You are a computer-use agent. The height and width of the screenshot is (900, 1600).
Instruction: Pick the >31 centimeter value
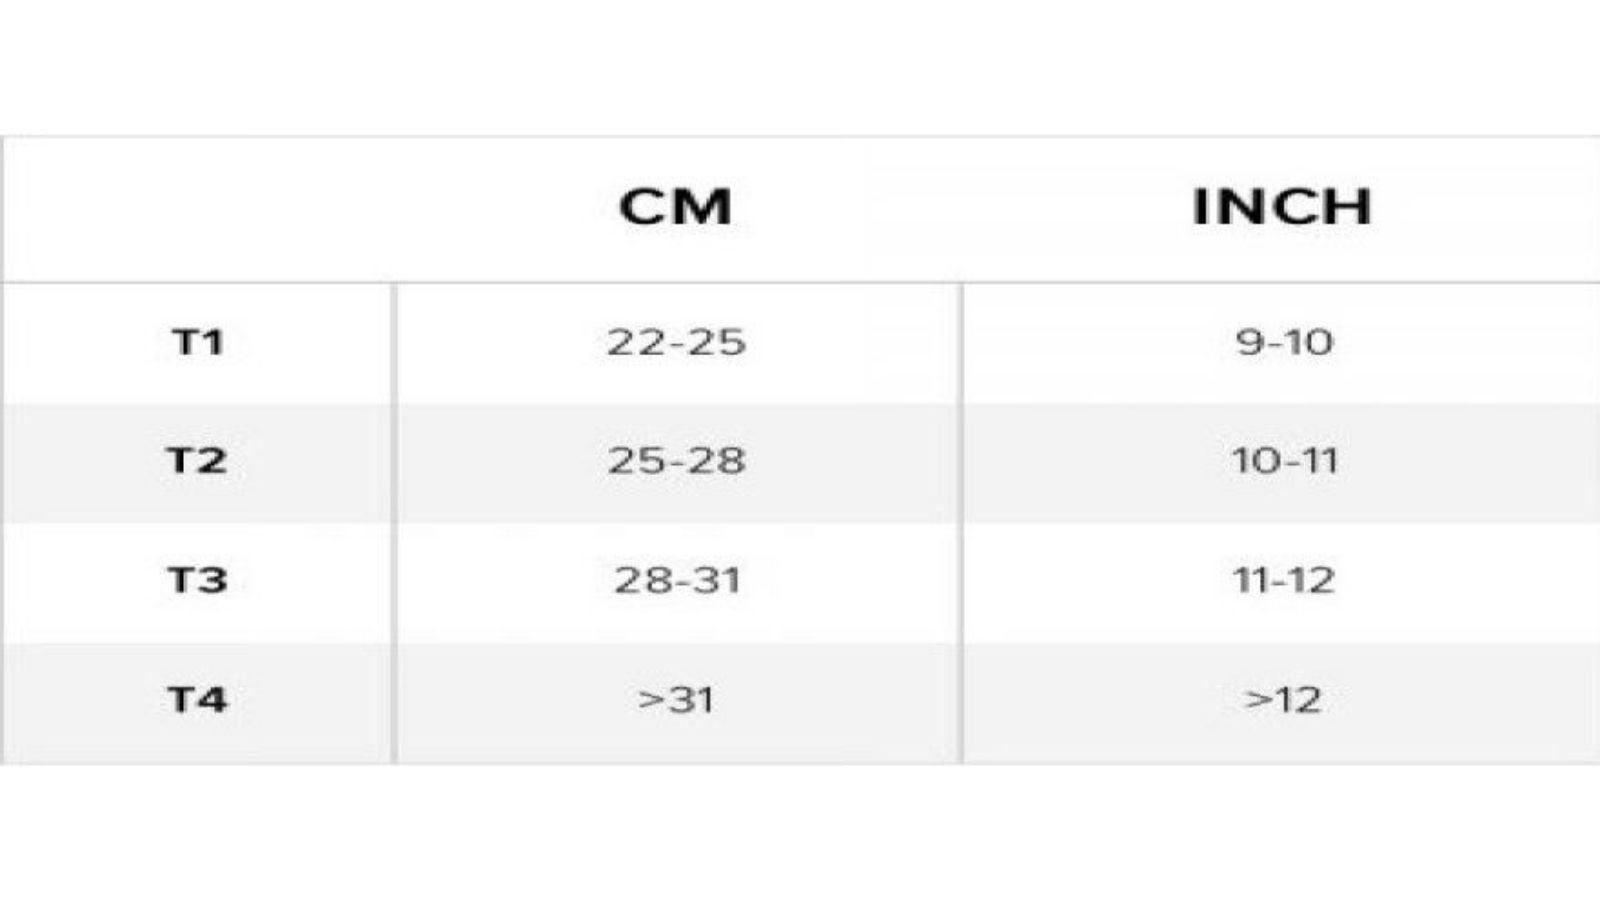tap(676, 699)
